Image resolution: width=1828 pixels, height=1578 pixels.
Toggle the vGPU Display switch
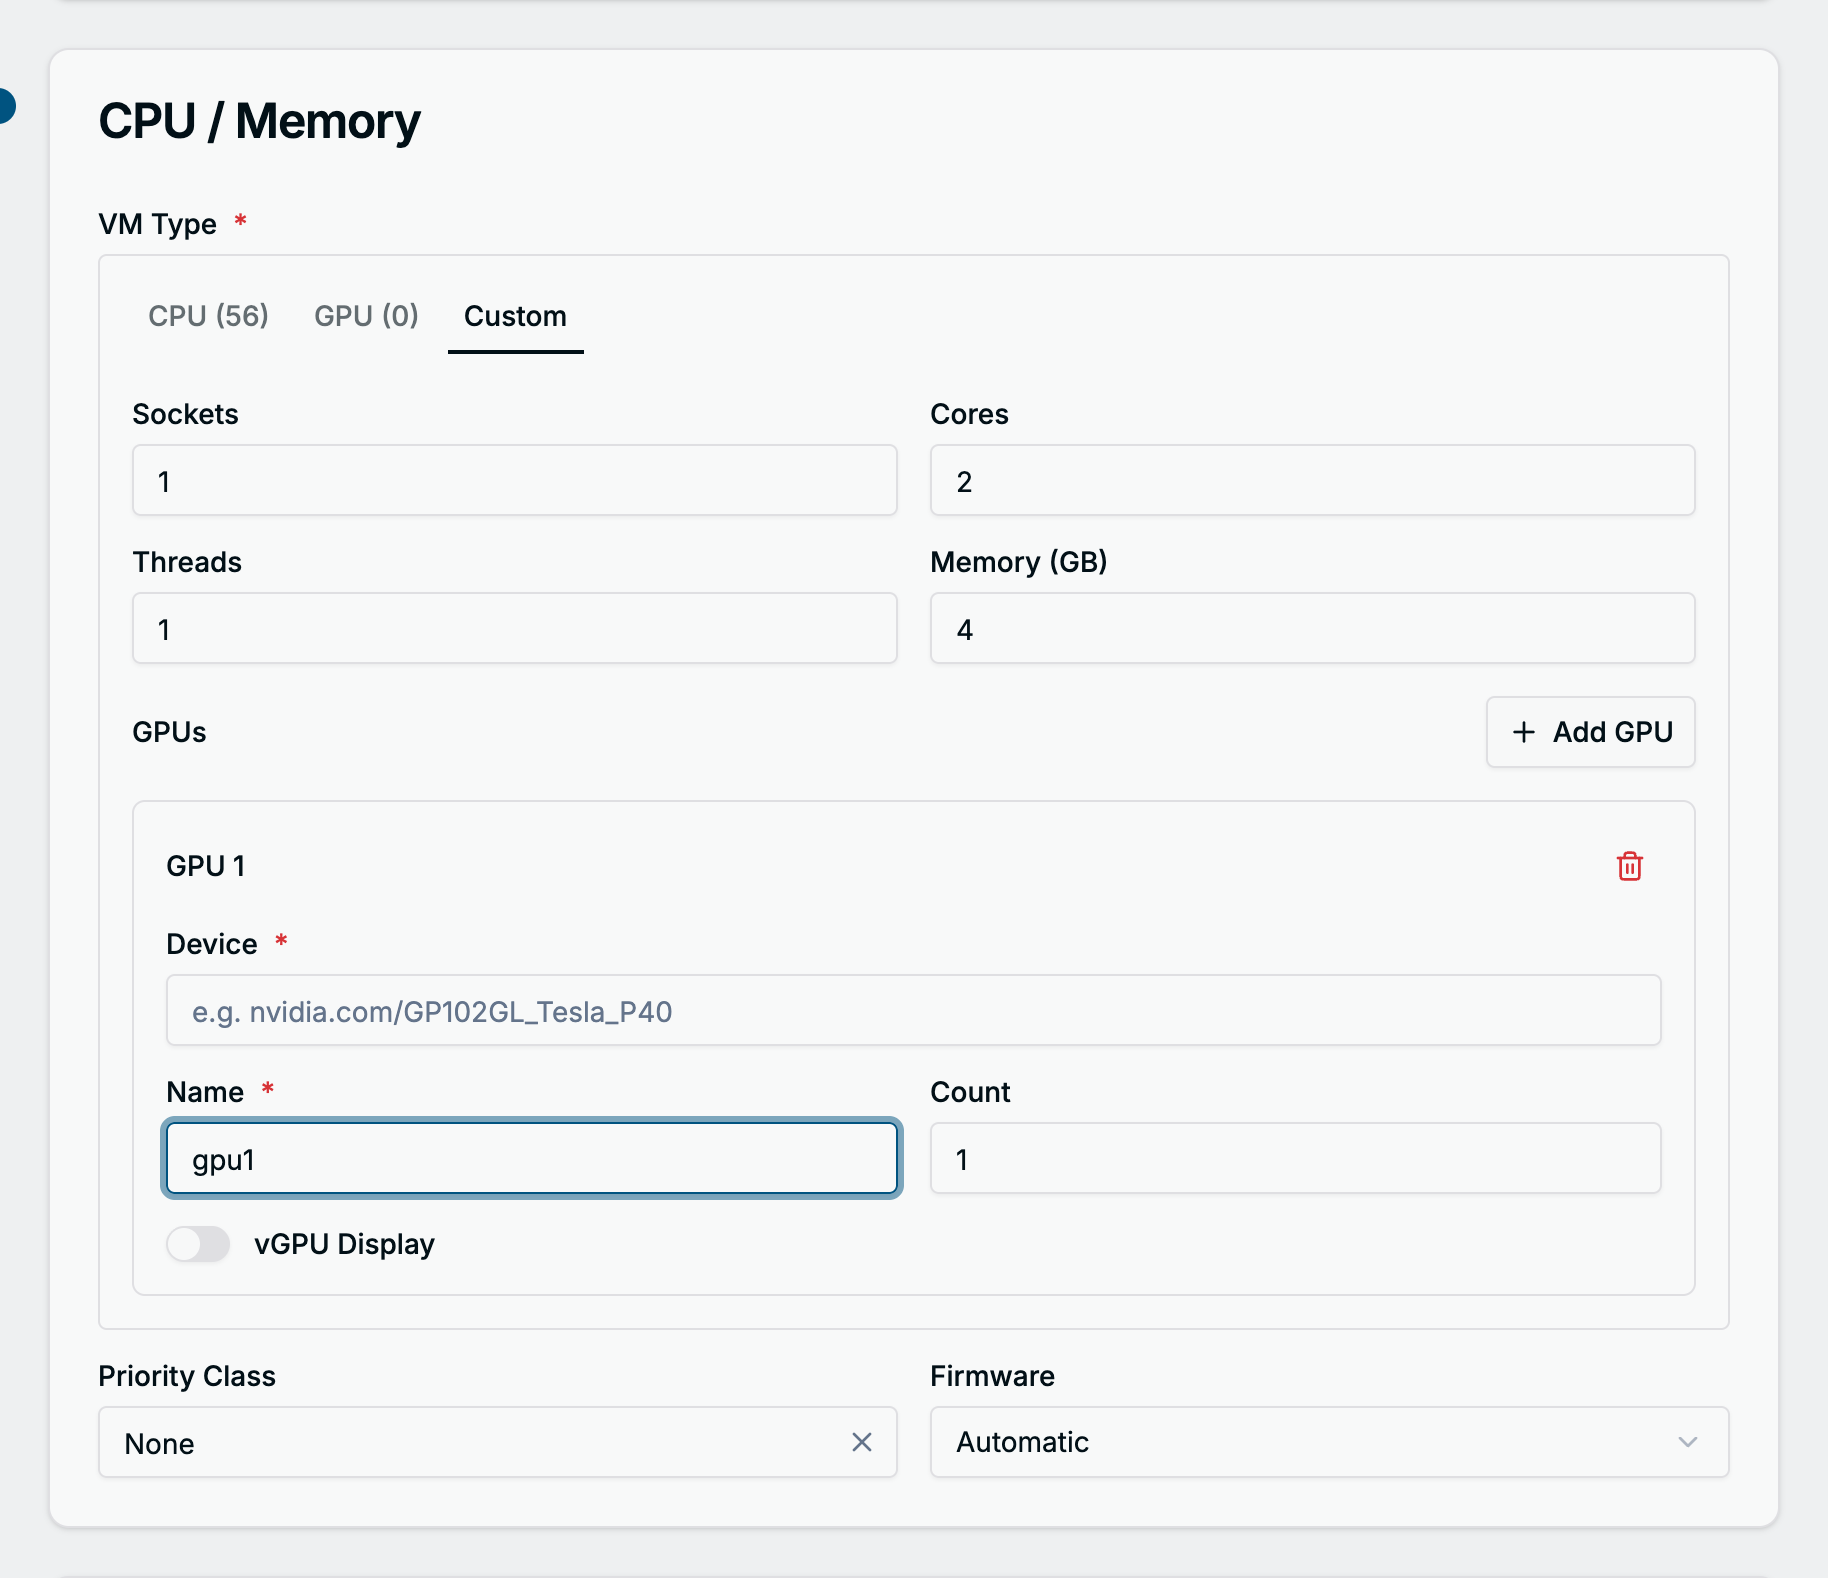pos(198,1244)
